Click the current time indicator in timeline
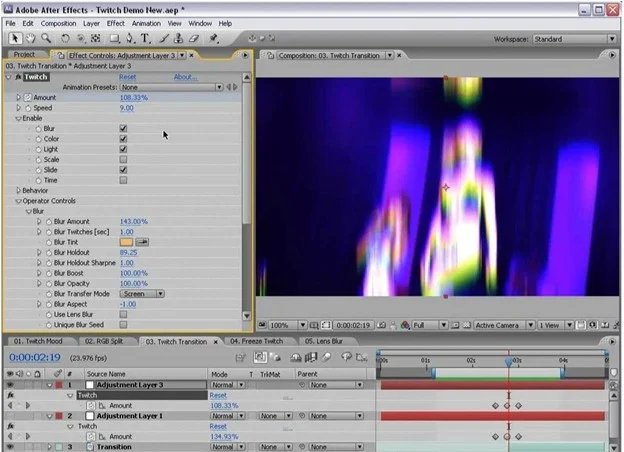This screenshot has height=452, width=624. click(509, 361)
